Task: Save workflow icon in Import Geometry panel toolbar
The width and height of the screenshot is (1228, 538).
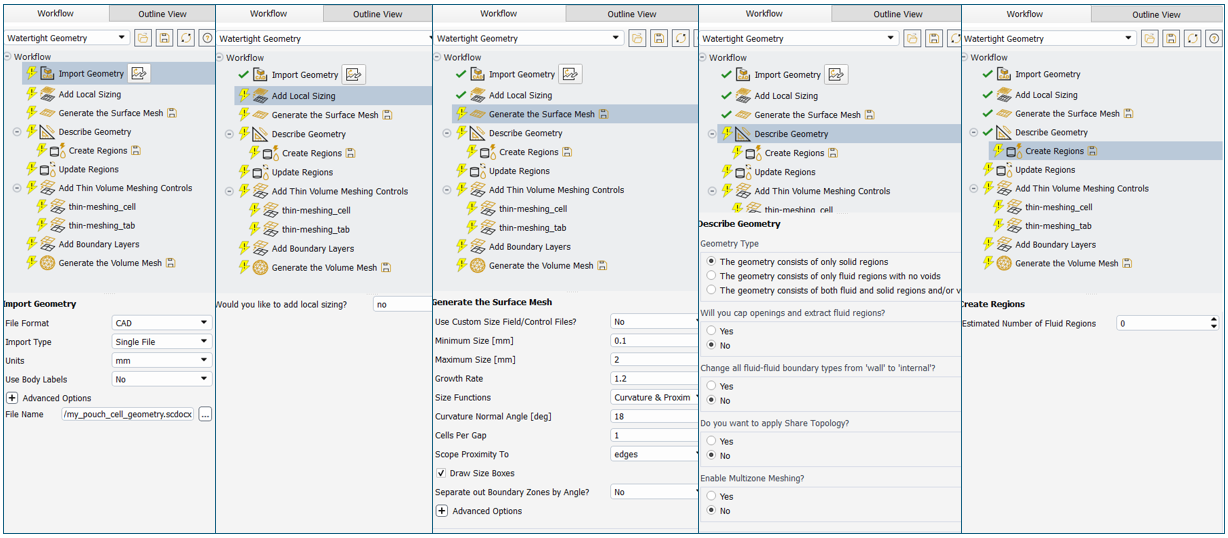Action: (x=165, y=38)
